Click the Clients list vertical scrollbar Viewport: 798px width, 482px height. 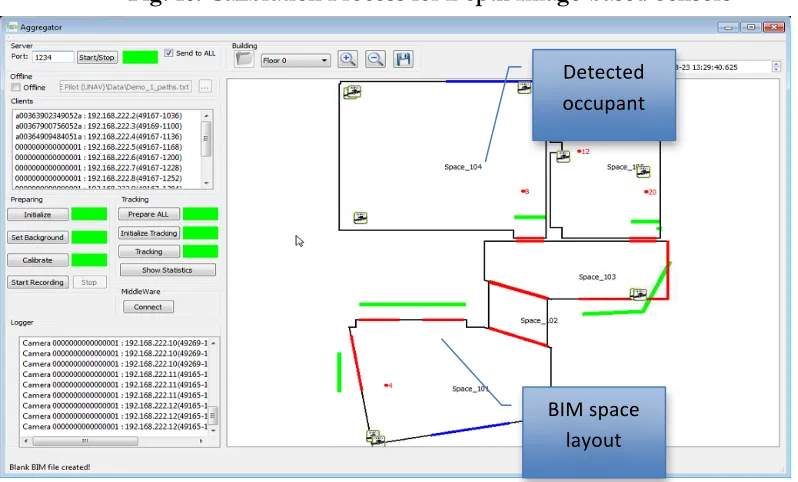pos(206,149)
